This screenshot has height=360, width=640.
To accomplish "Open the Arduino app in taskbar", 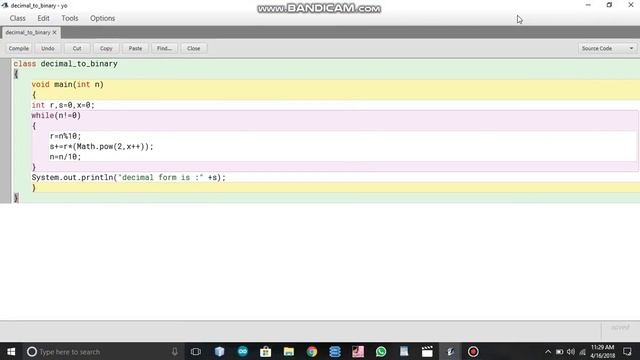I will click(x=243, y=351).
